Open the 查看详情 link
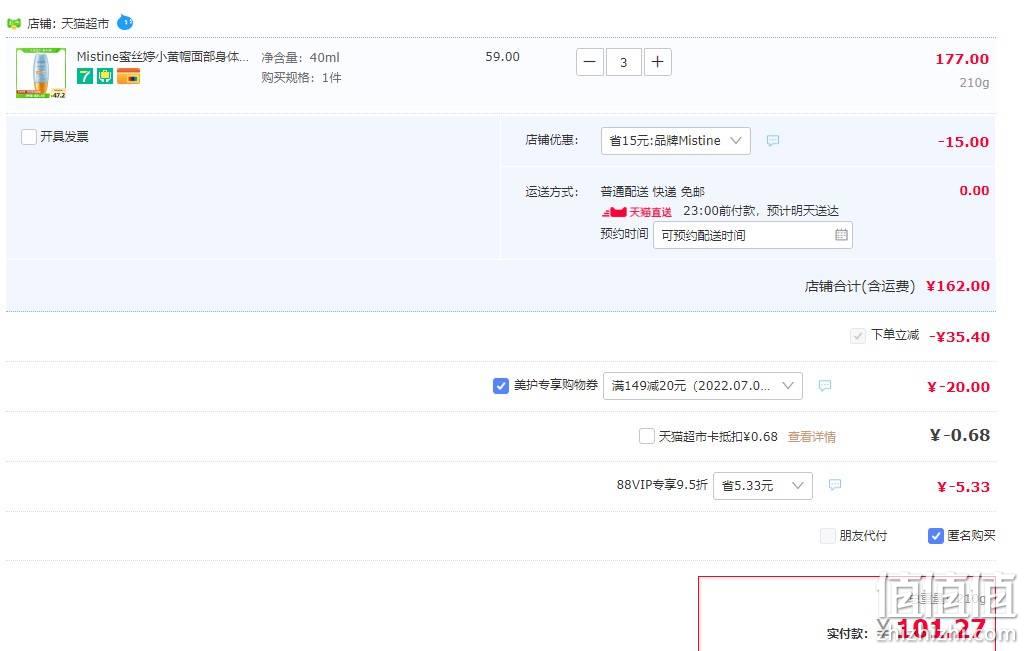This screenshot has width=1026, height=651. point(811,437)
